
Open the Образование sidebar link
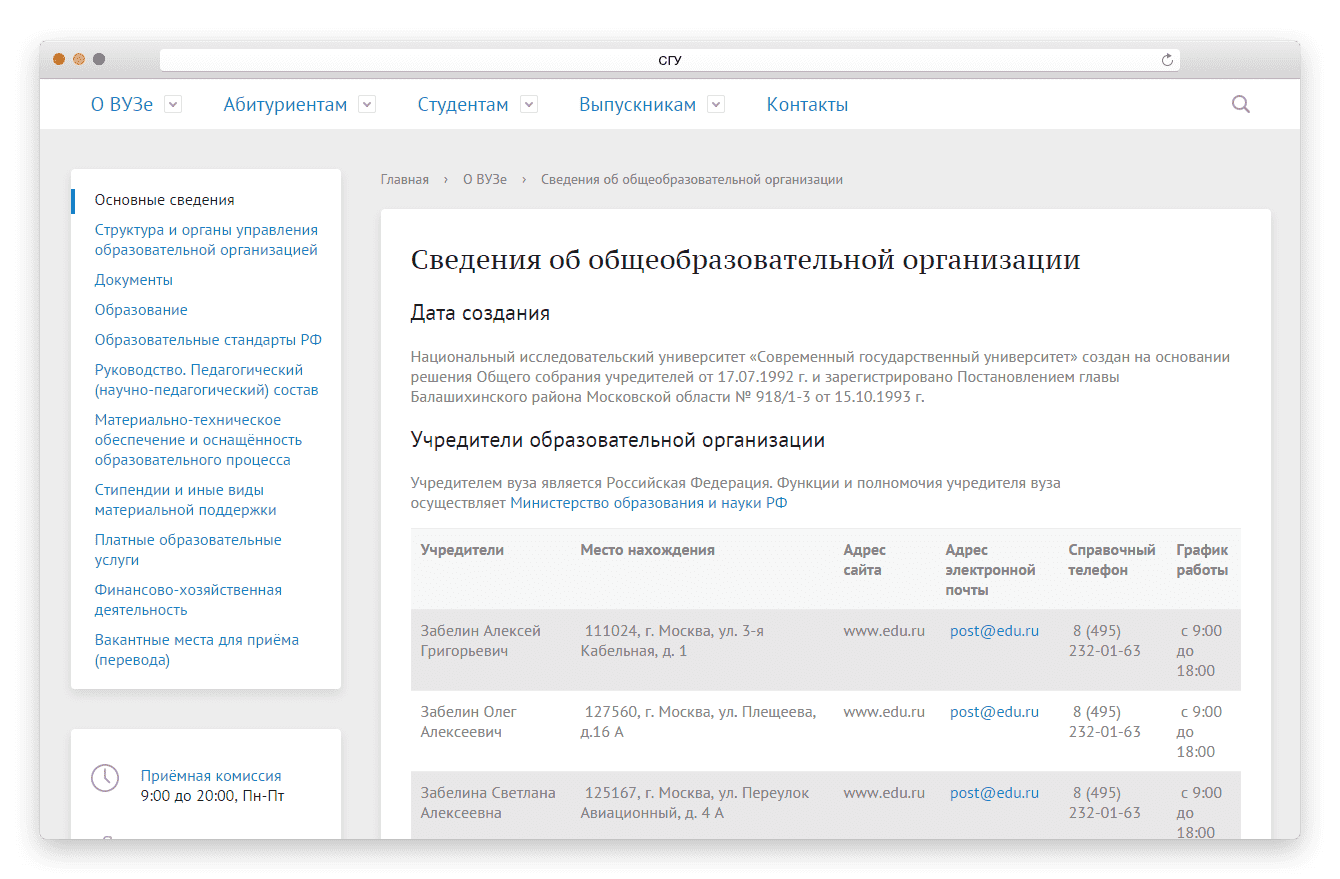click(x=141, y=310)
